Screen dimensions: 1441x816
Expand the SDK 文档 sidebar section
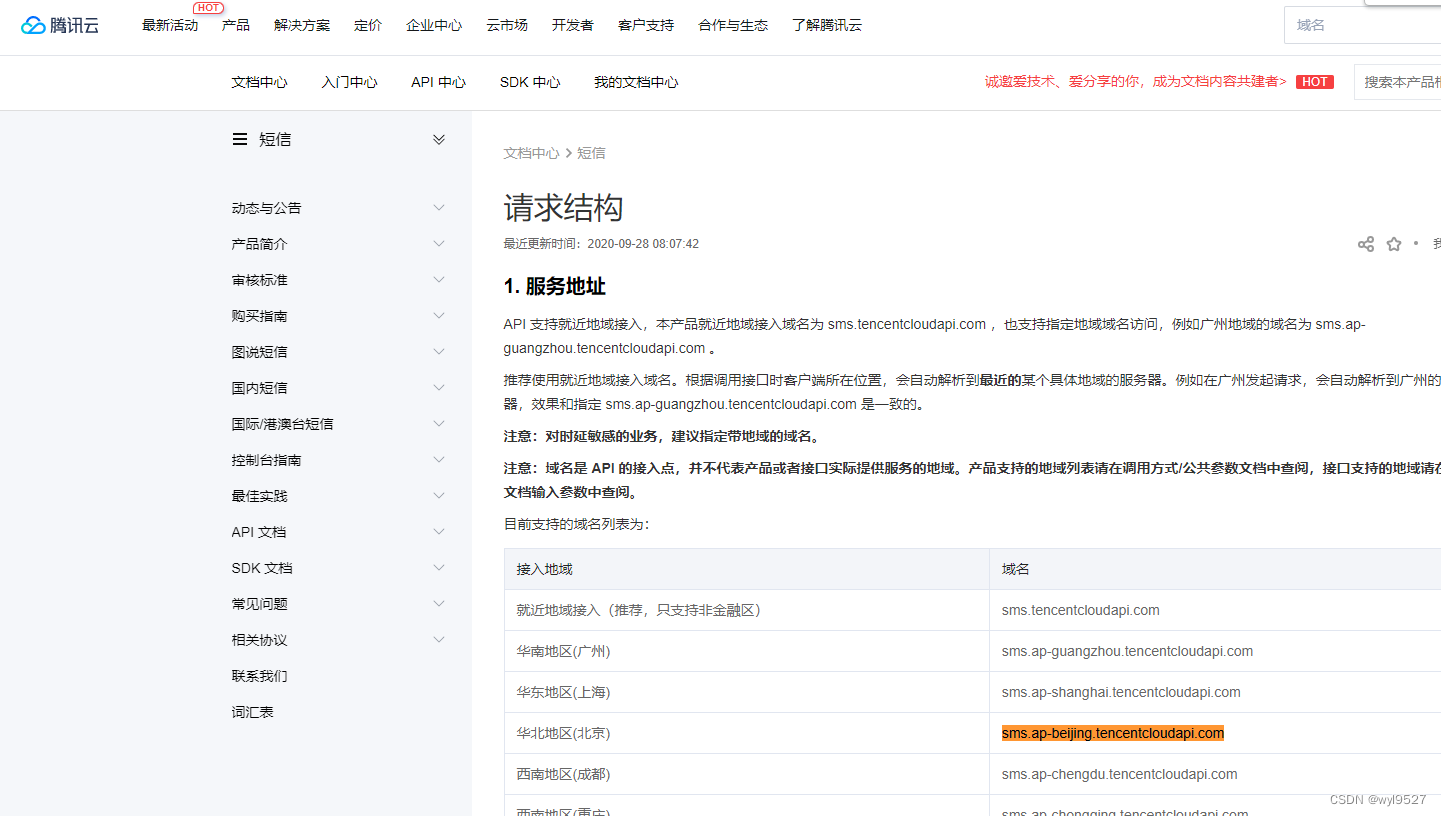pyautogui.click(x=439, y=568)
